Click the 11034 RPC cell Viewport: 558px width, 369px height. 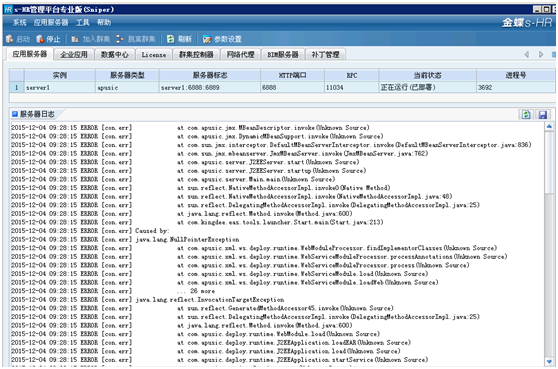[352, 88]
